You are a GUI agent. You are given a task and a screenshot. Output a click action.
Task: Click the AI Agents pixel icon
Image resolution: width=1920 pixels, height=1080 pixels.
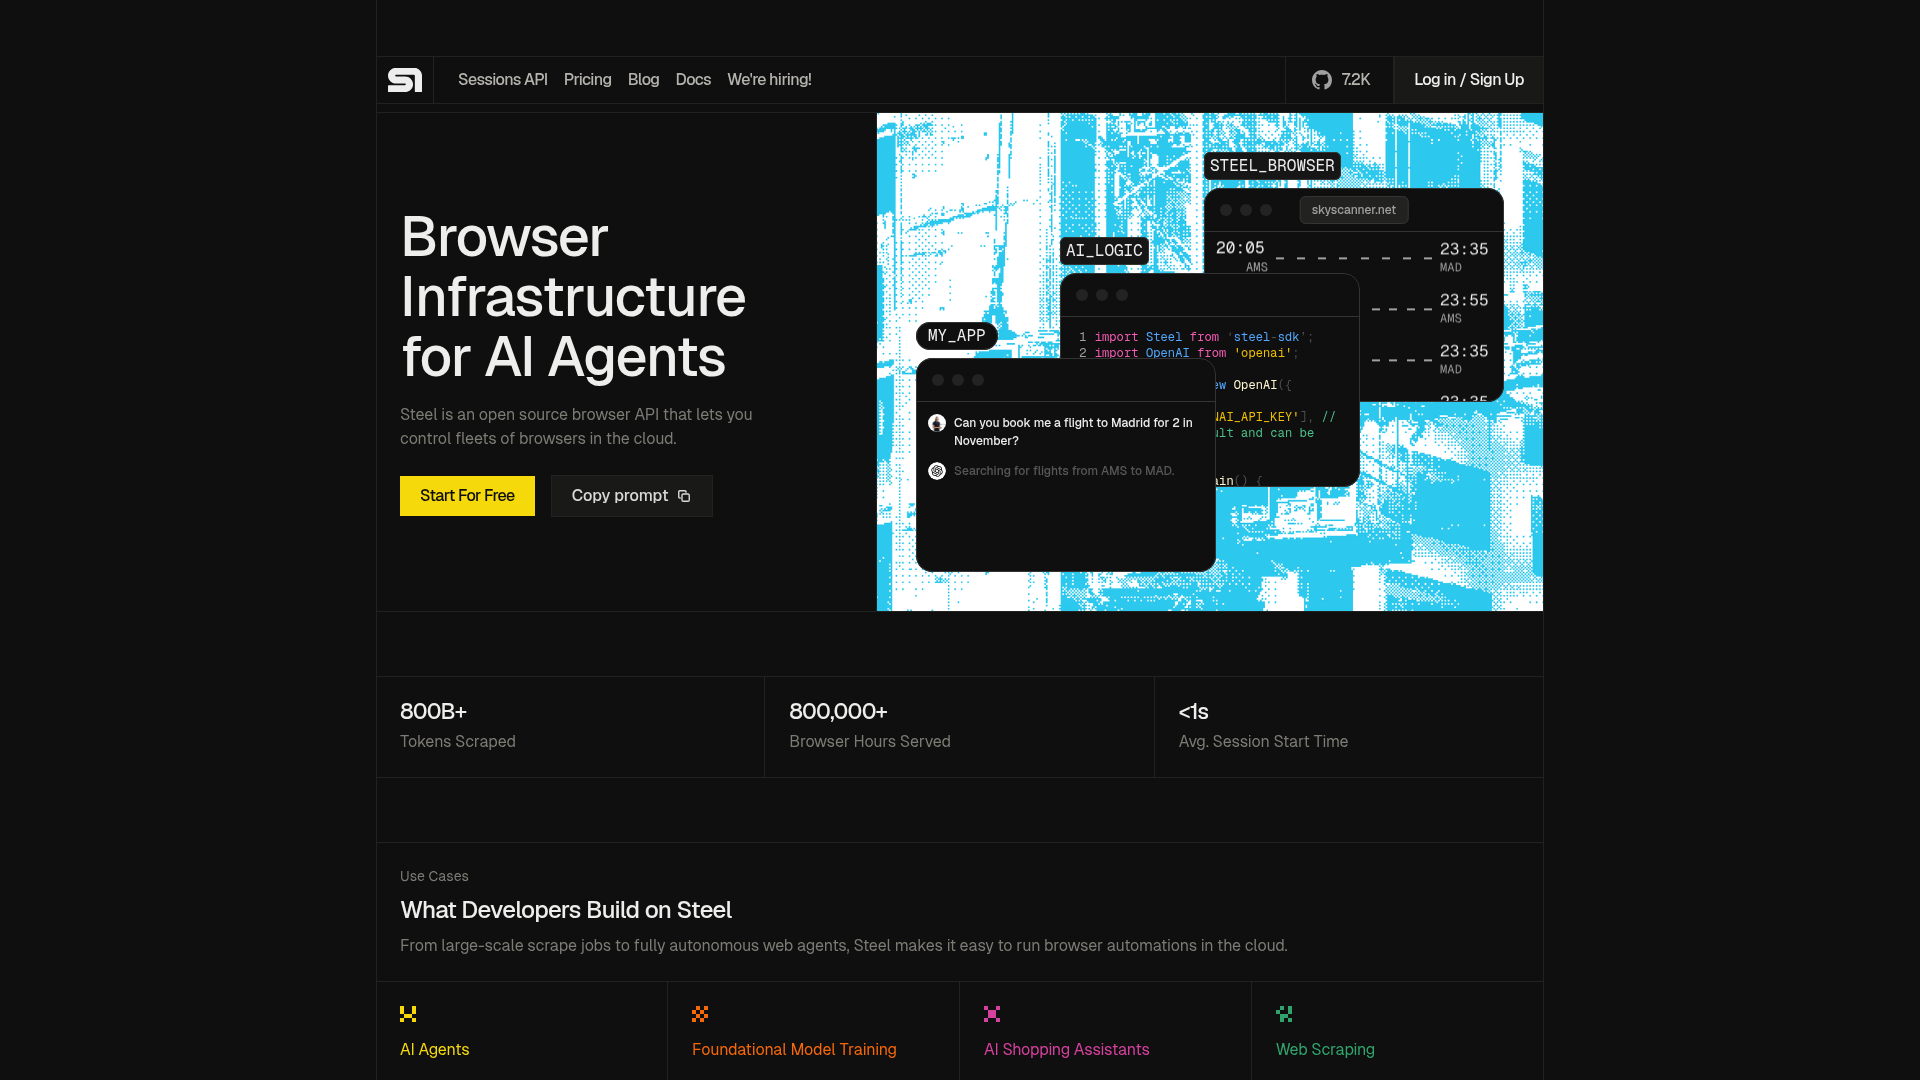(x=408, y=1014)
